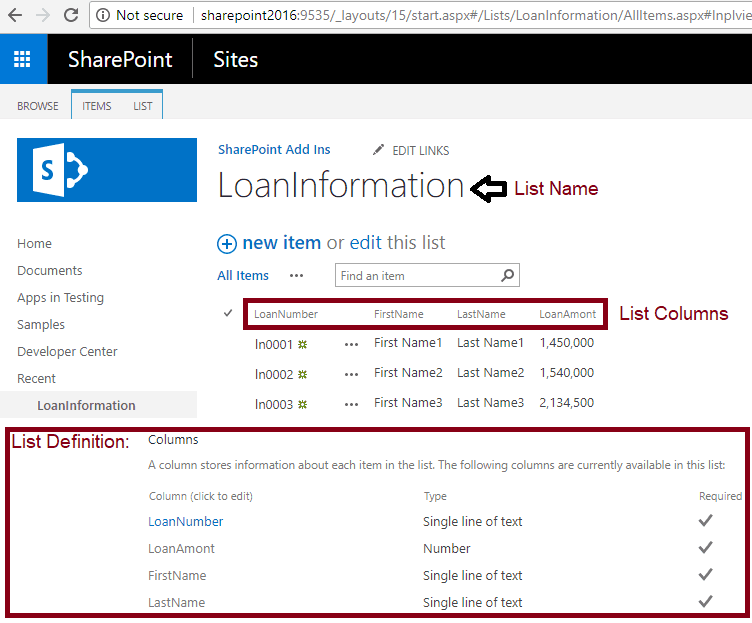Click the search magnifier icon
752x623 pixels.
(x=507, y=275)
